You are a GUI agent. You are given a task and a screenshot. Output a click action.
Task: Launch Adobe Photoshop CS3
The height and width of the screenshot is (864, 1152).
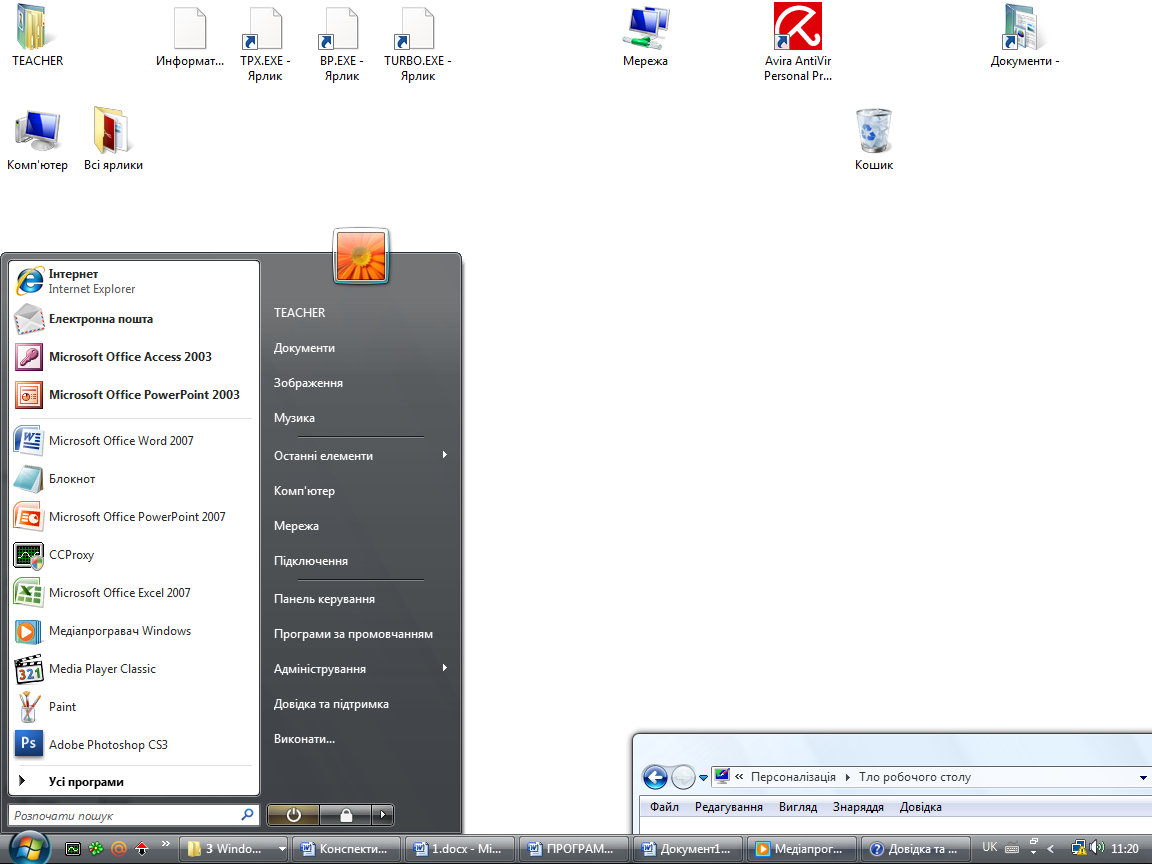[134, 745]
